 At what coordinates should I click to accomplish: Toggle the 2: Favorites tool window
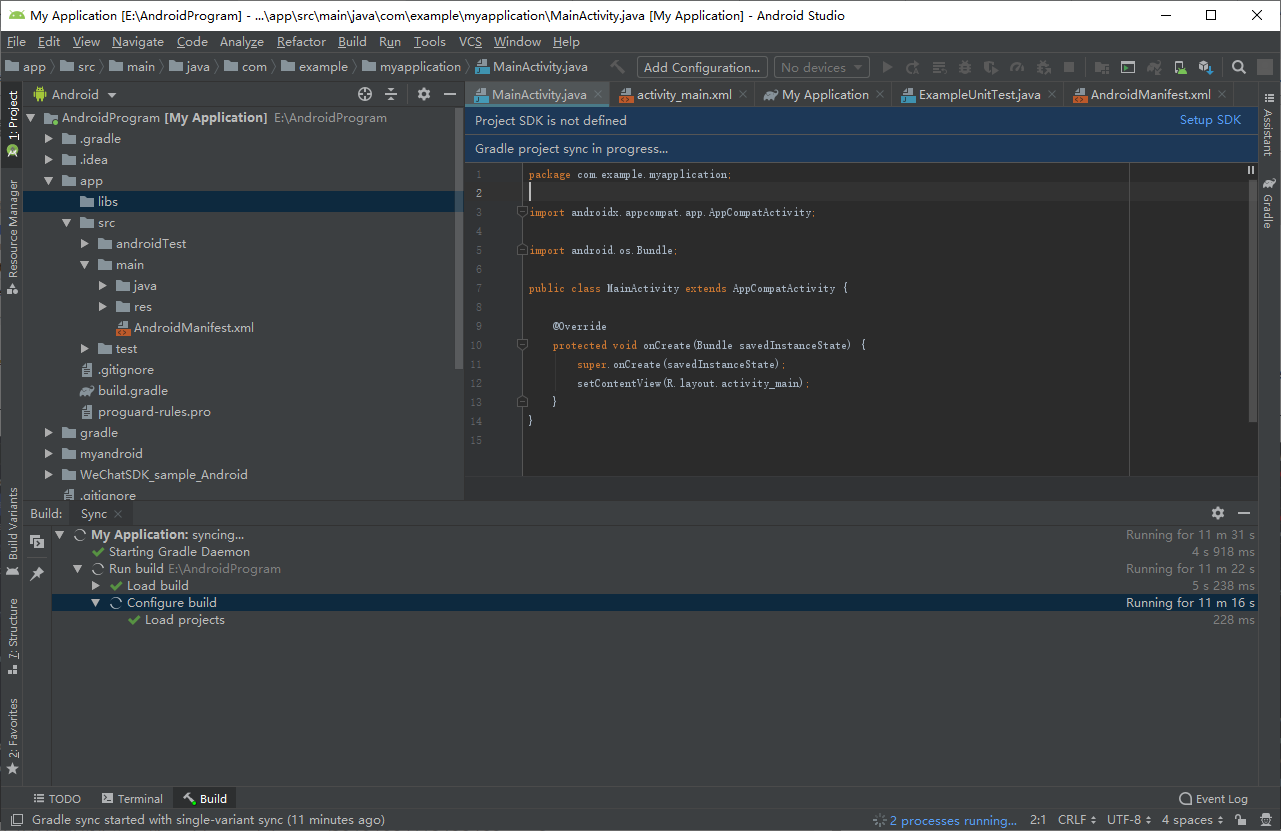(x=13, y=737)
